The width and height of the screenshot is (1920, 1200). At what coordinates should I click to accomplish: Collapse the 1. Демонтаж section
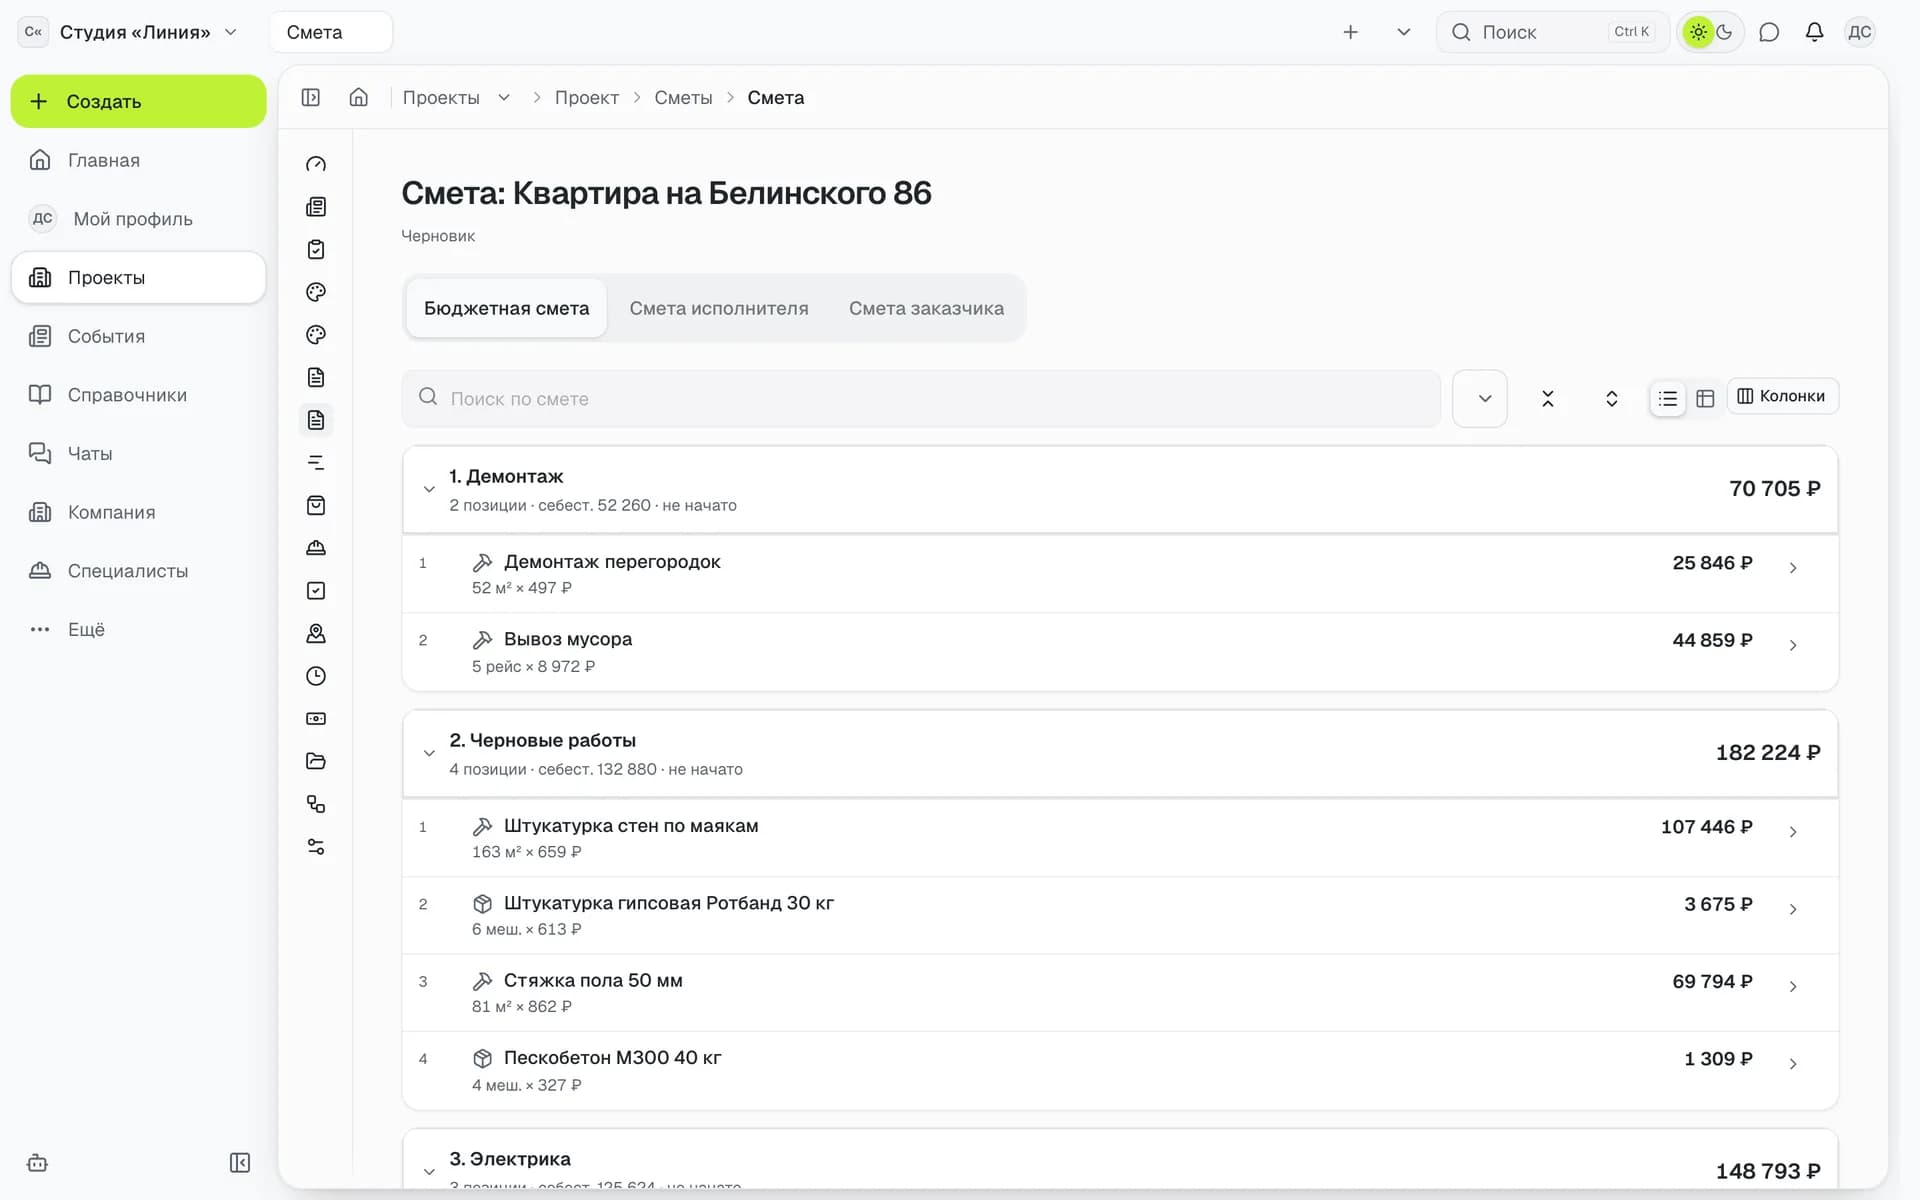(x=429, y=489)
